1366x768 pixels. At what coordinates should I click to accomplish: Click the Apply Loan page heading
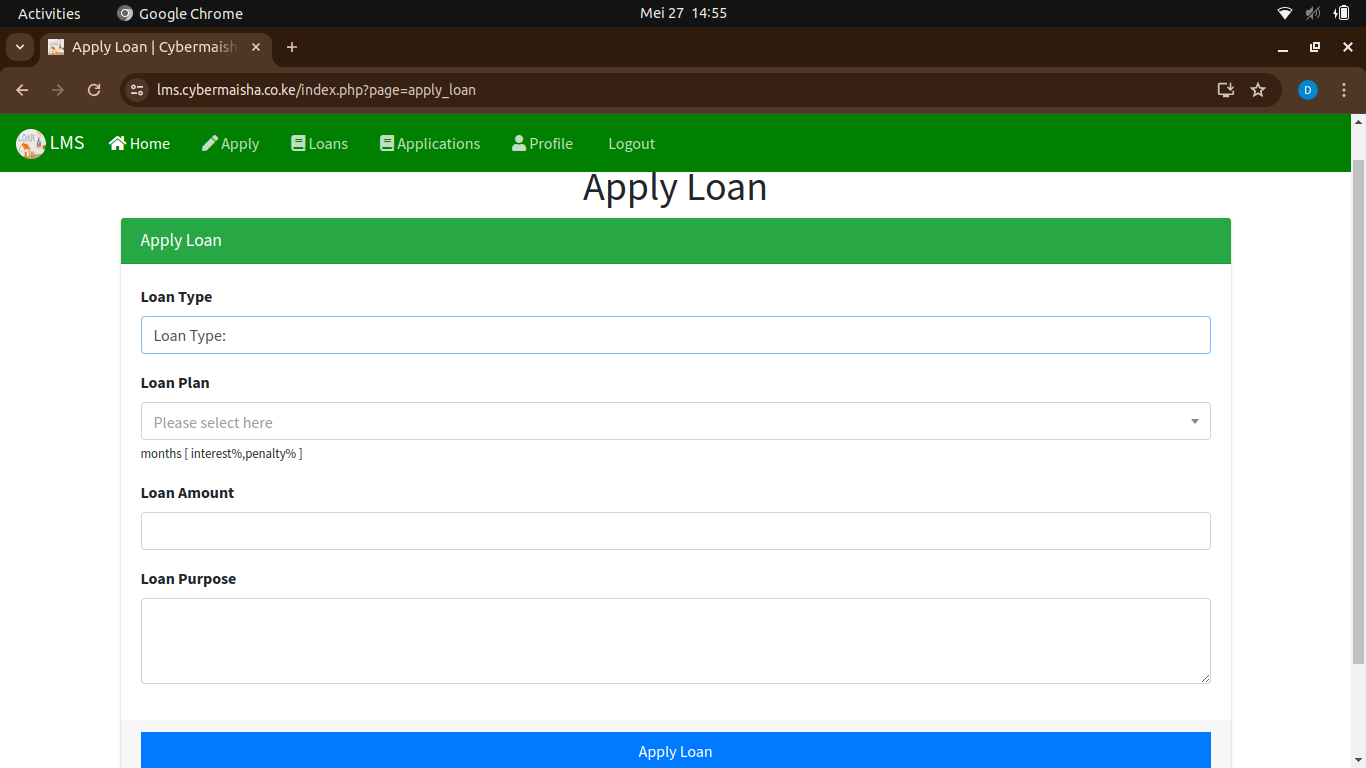point(675,187)
